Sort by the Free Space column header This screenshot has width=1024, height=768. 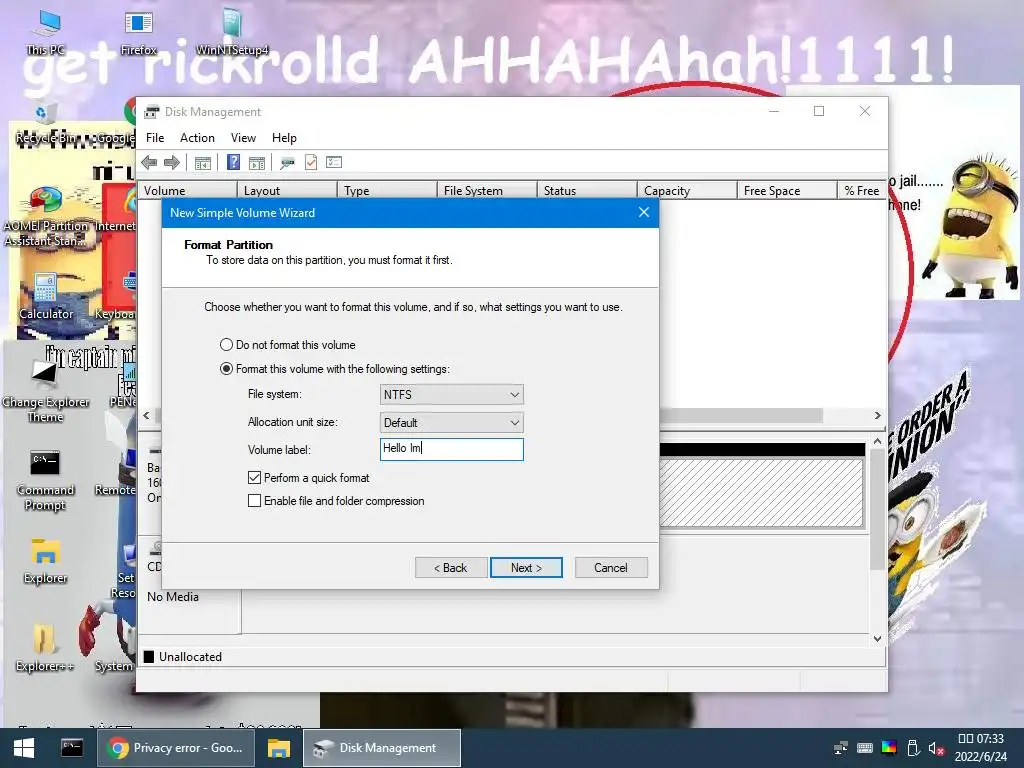786,191
